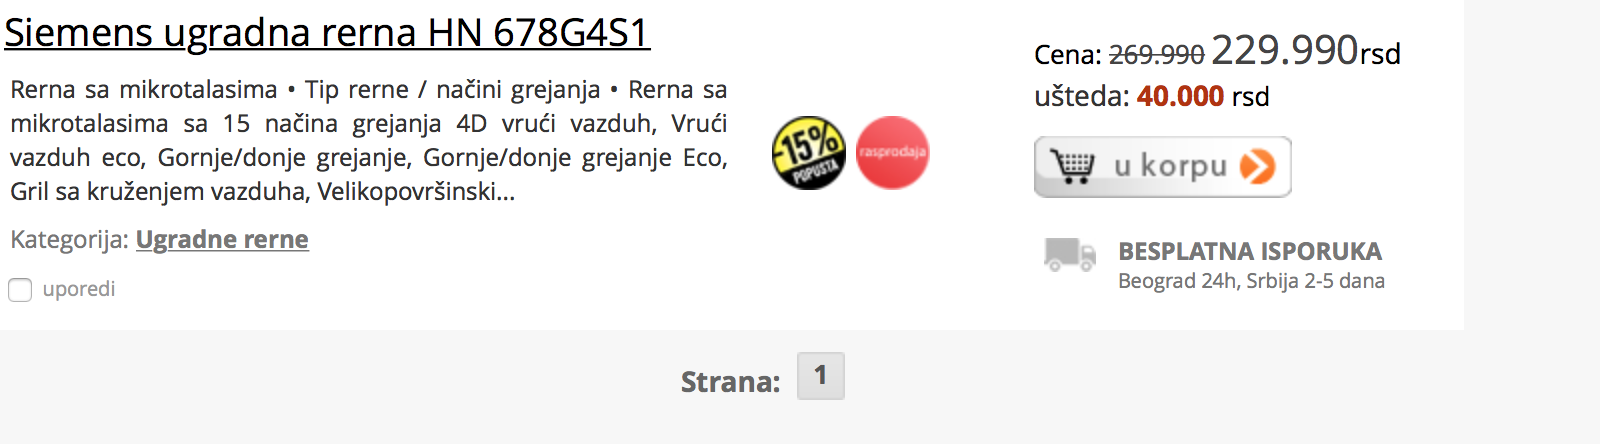The width and height of the screenshot is (1600, 444).
Task: Click the gray delivery truck icon
Action: pyautogui.click(x=1069, y=255)
